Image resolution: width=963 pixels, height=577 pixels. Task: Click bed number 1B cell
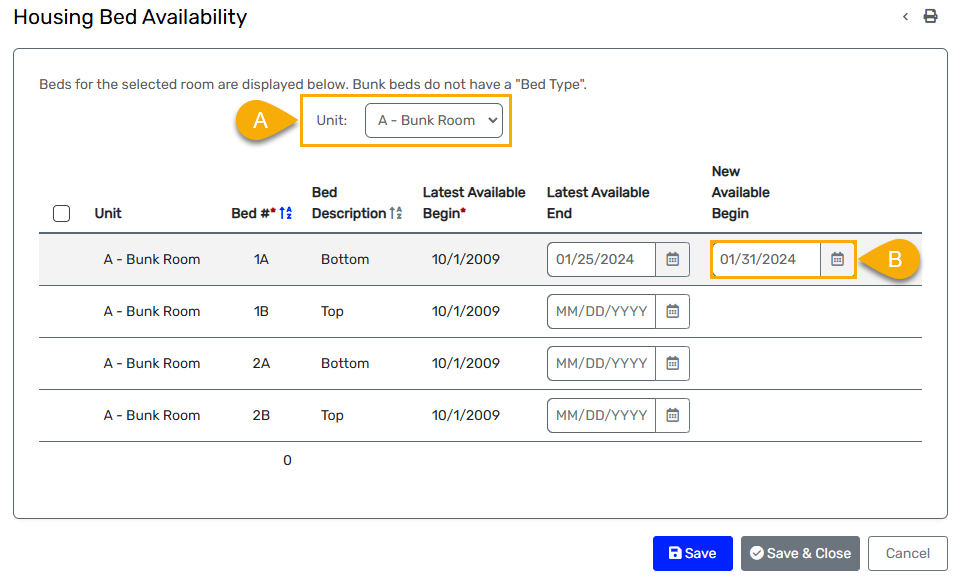pos(261,312)
